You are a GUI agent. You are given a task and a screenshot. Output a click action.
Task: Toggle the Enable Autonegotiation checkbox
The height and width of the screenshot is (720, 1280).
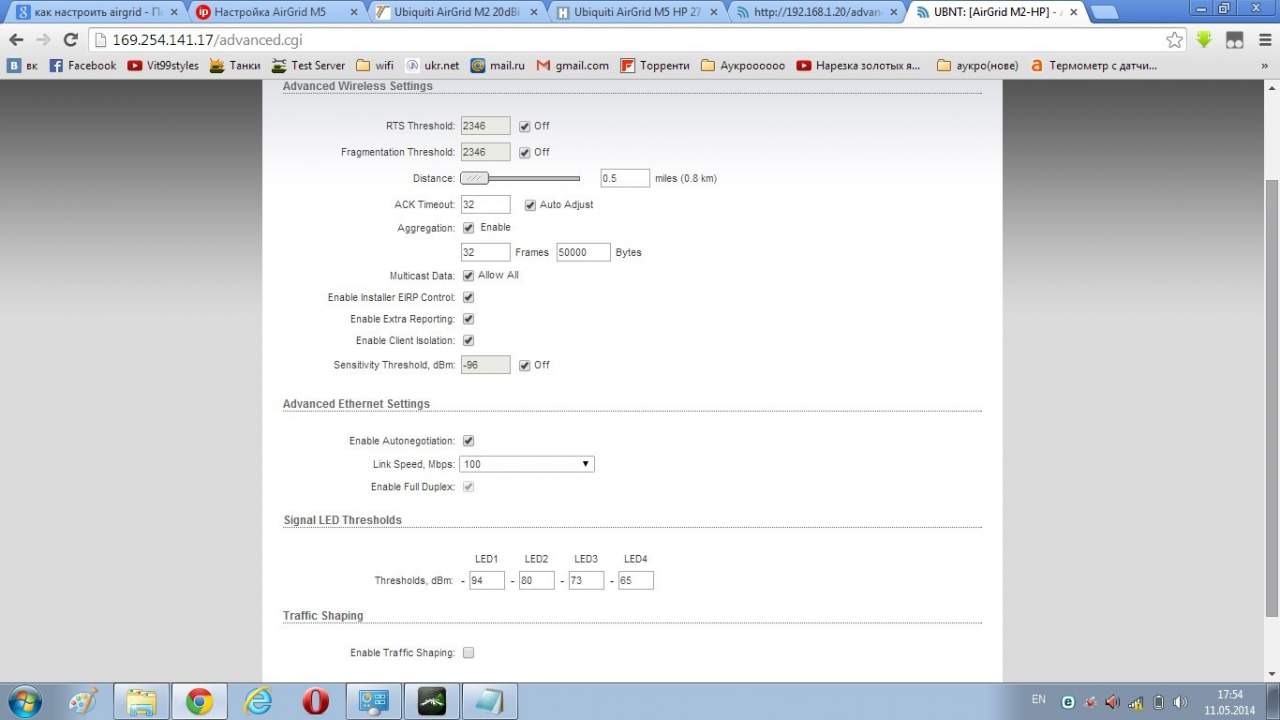[469, 441]
